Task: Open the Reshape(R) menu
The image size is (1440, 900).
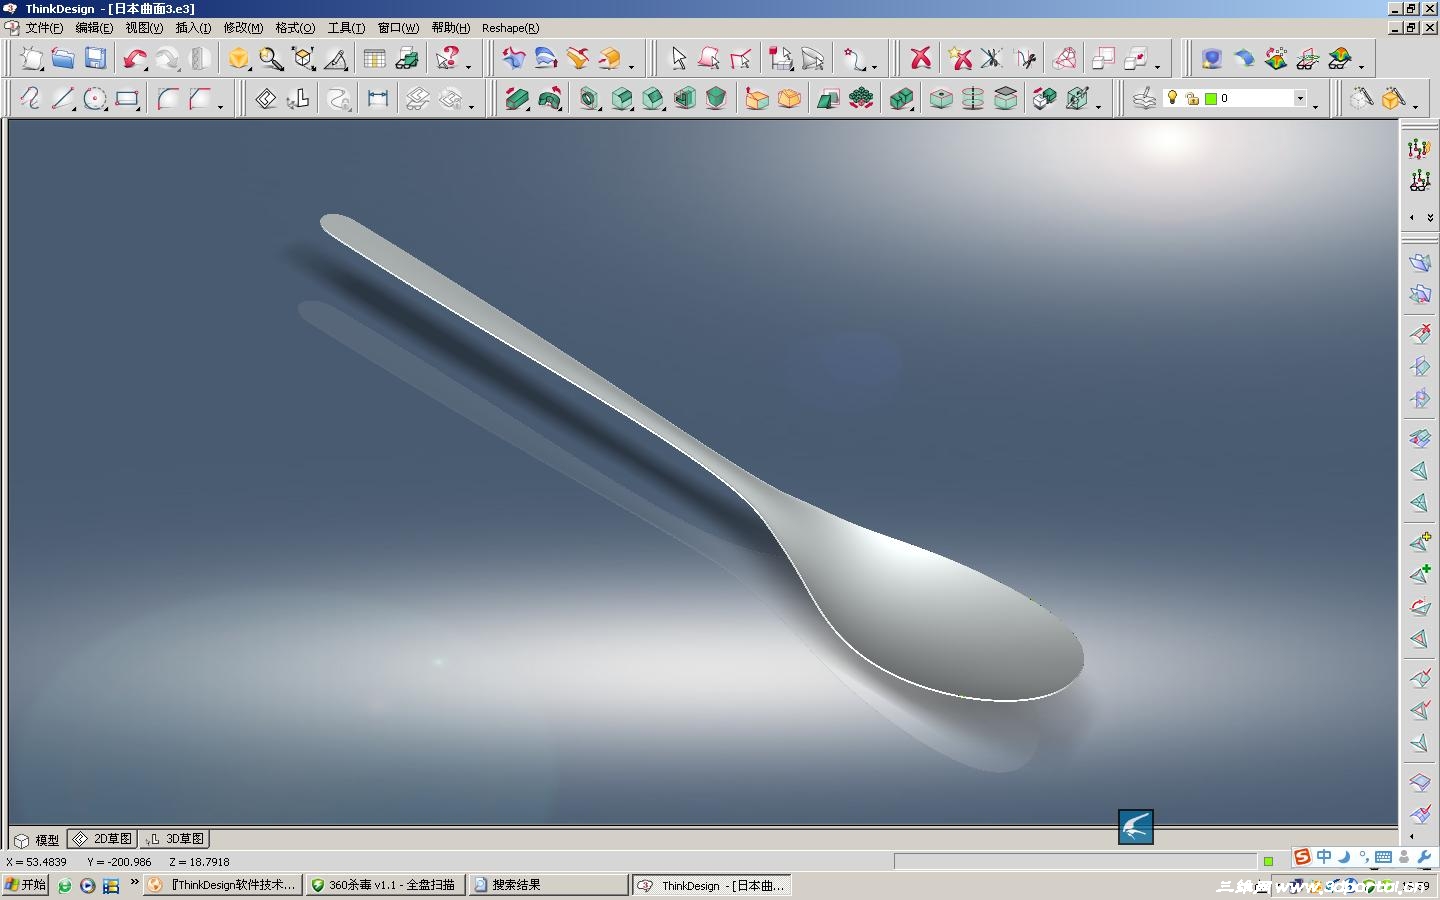Action: pos(510,28)
